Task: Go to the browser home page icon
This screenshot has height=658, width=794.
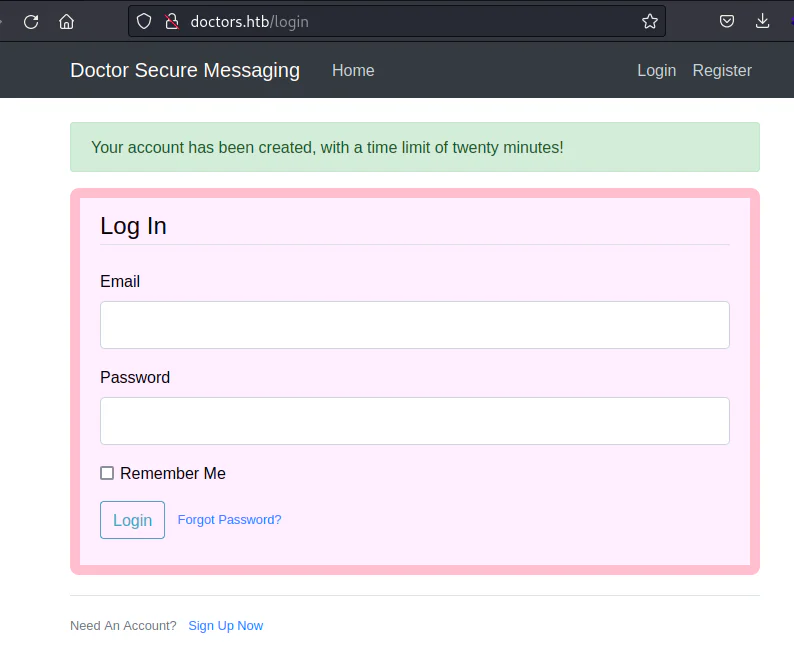Action: coord(66,22)
